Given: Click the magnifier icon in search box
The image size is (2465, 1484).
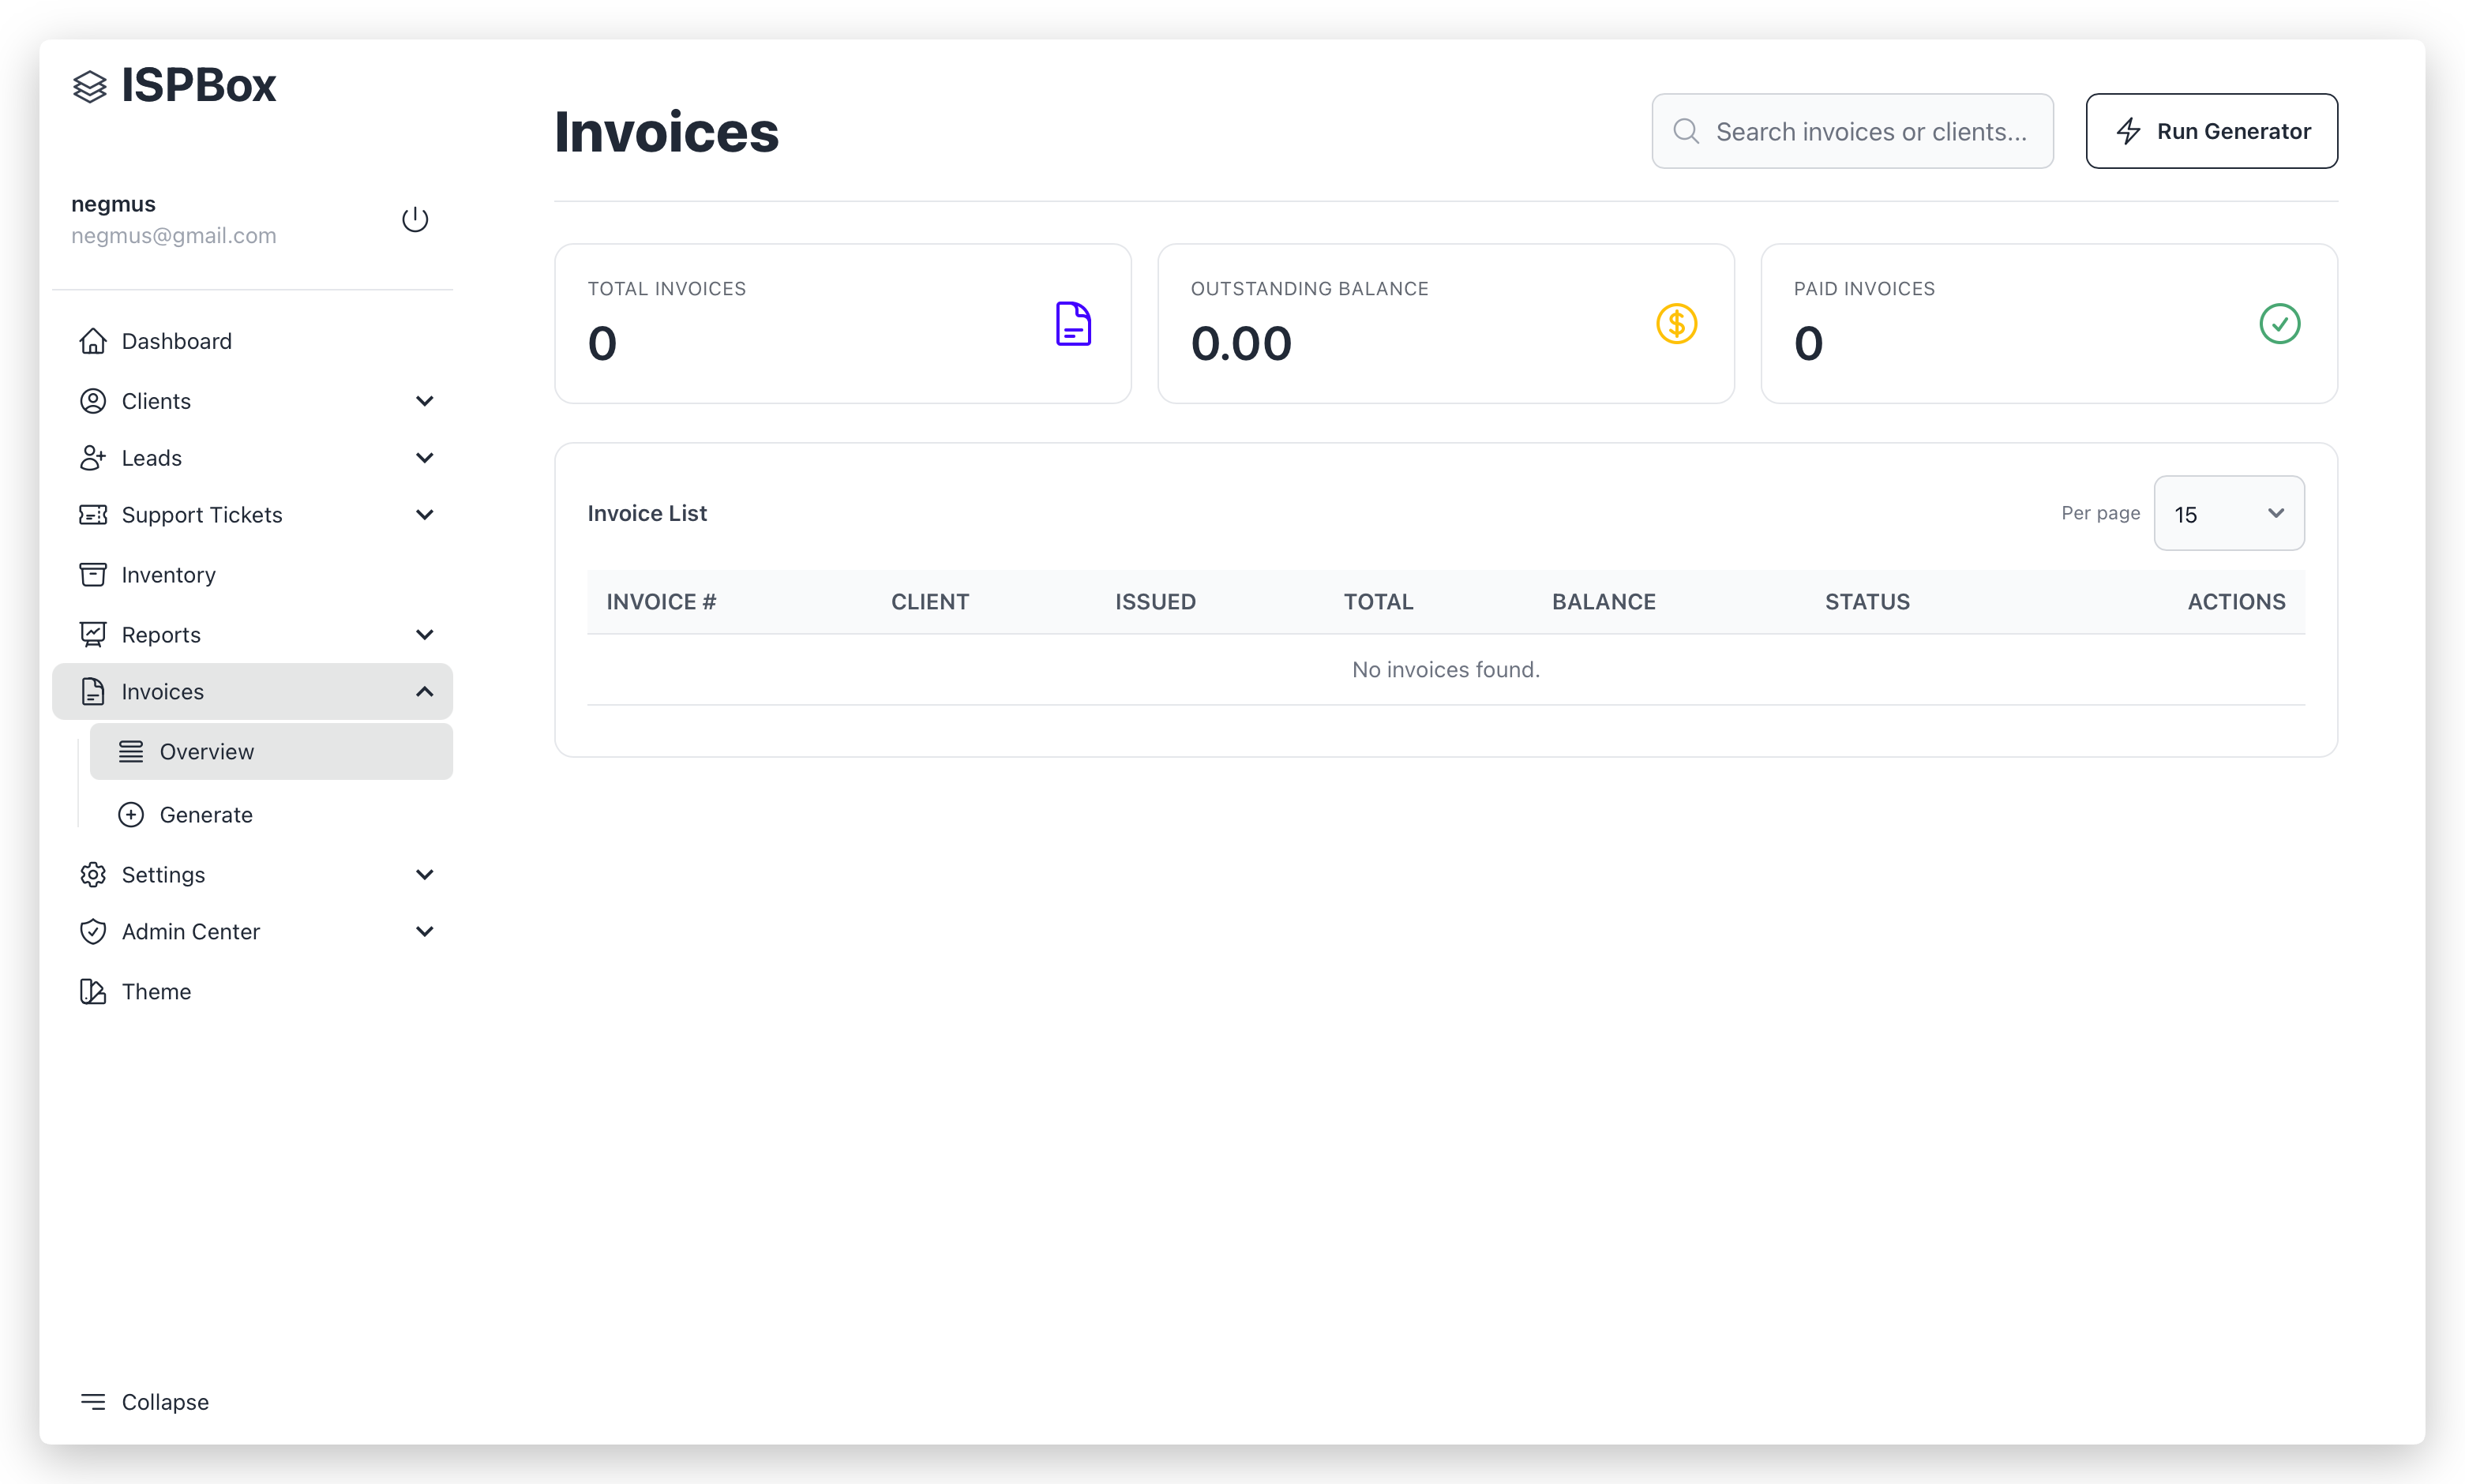Looking at the screenshot, I should 1686,131.
